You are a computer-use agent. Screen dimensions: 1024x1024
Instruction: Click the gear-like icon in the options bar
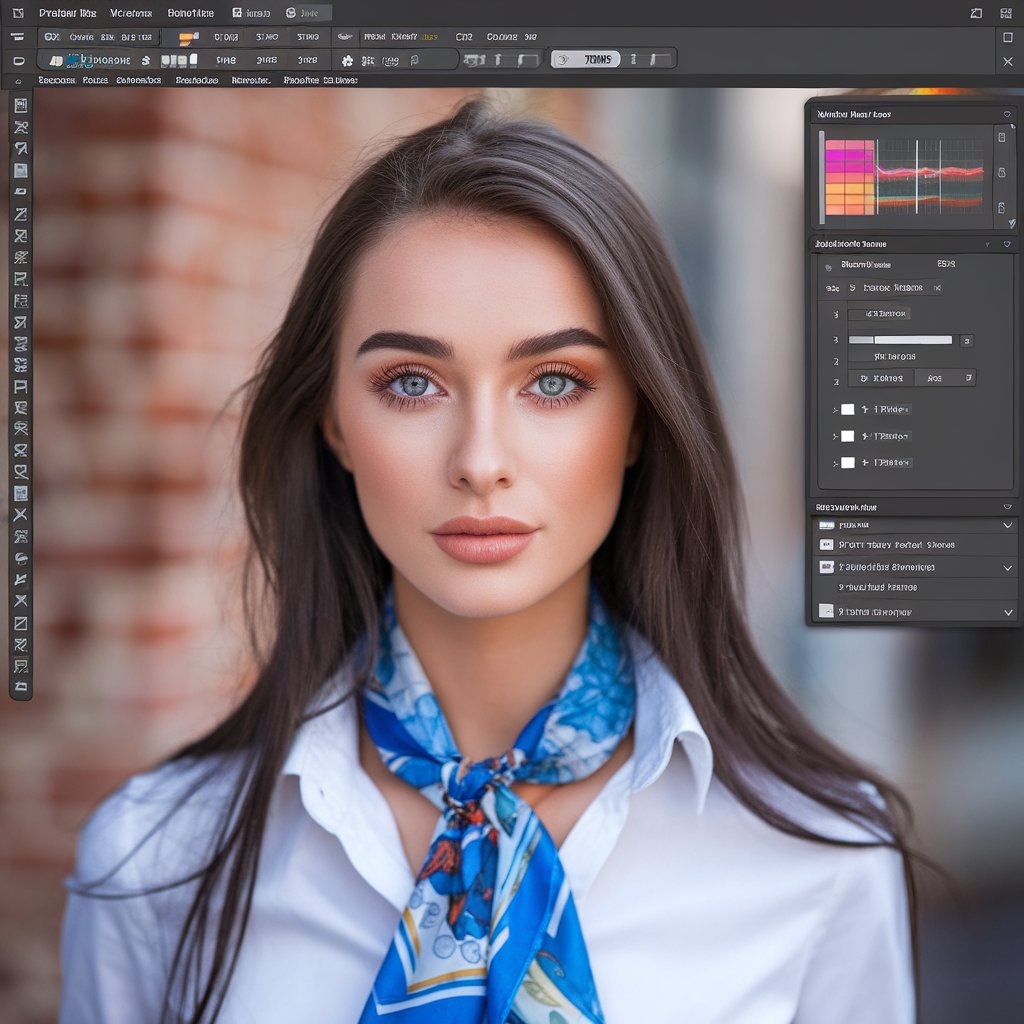(347, 61)
